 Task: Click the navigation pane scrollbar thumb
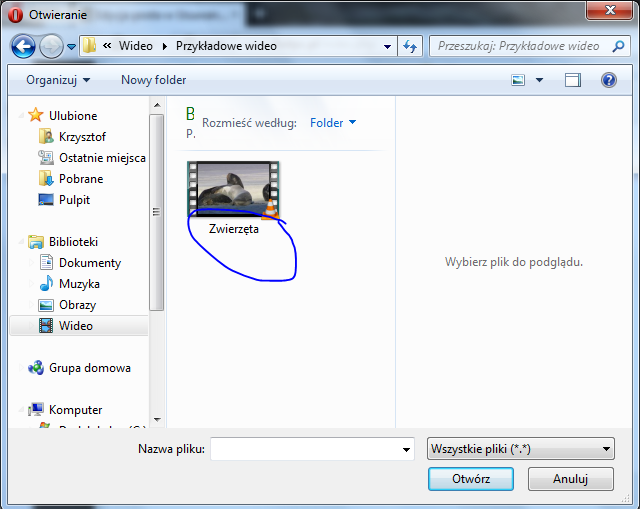click(x=156, y=213)
